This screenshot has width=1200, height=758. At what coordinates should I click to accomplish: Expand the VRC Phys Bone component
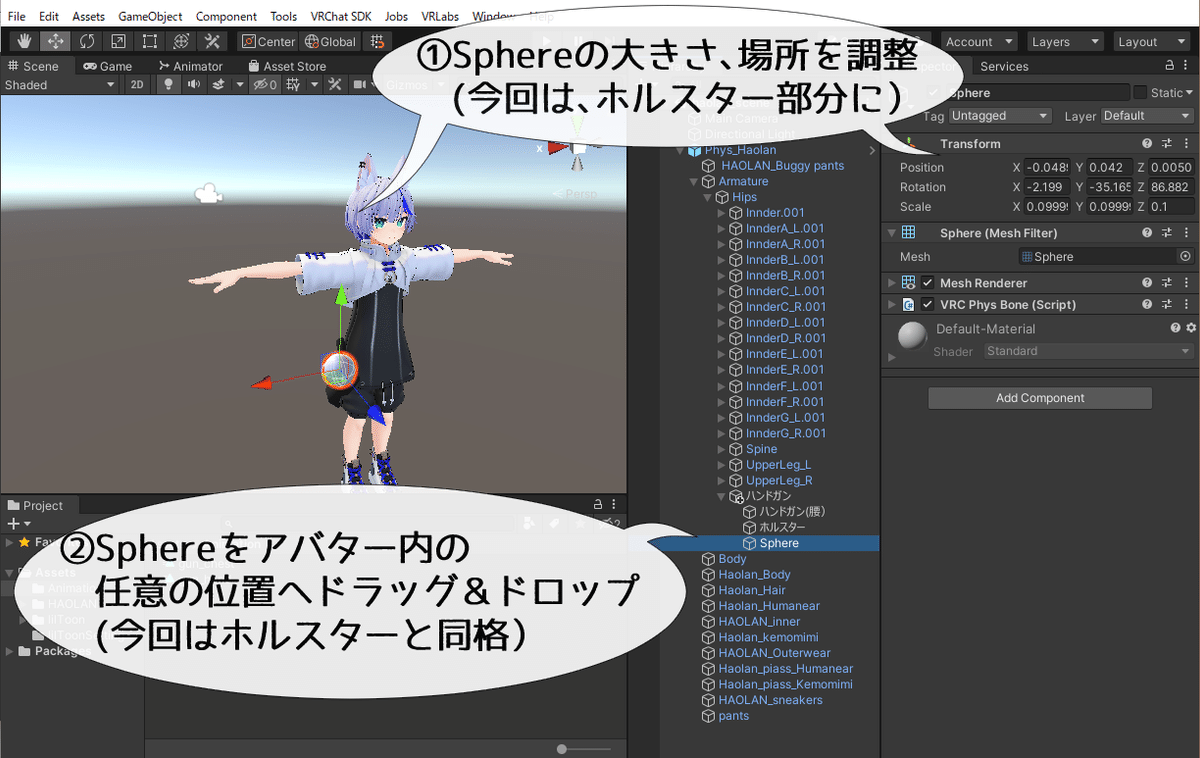[891, 305]
